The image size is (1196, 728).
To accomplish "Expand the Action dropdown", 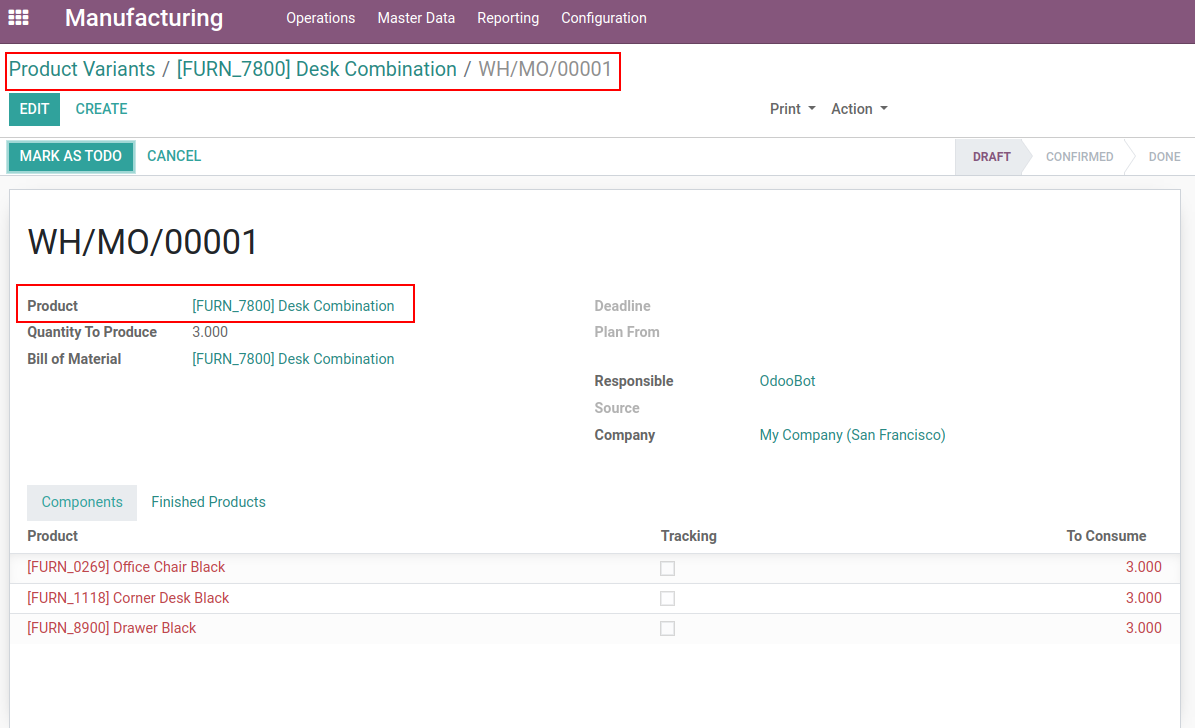I will click(859, 109).
